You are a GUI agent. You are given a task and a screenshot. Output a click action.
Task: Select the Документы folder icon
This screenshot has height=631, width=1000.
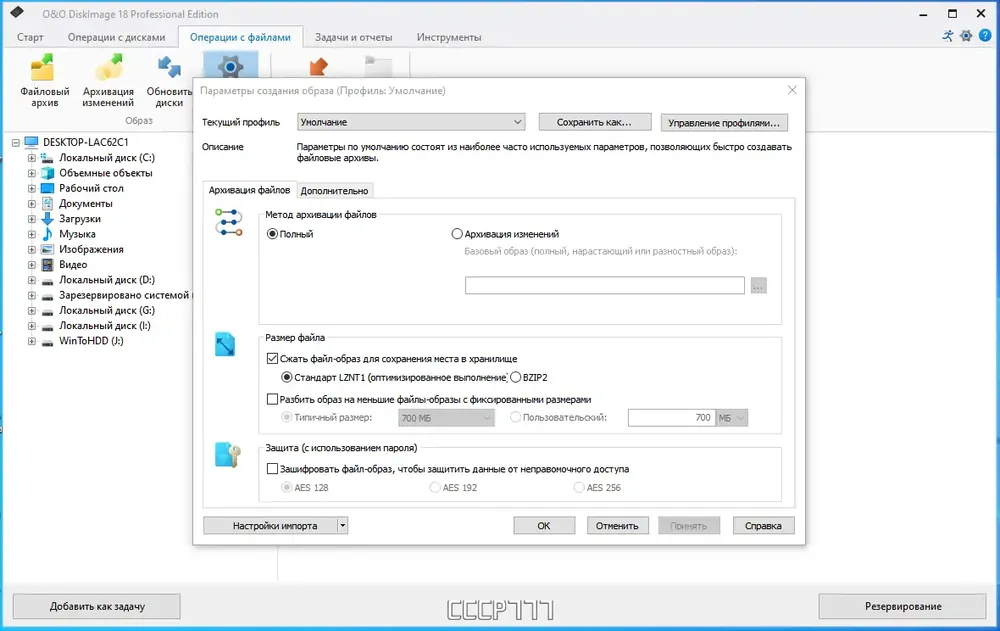coord(47,204)
